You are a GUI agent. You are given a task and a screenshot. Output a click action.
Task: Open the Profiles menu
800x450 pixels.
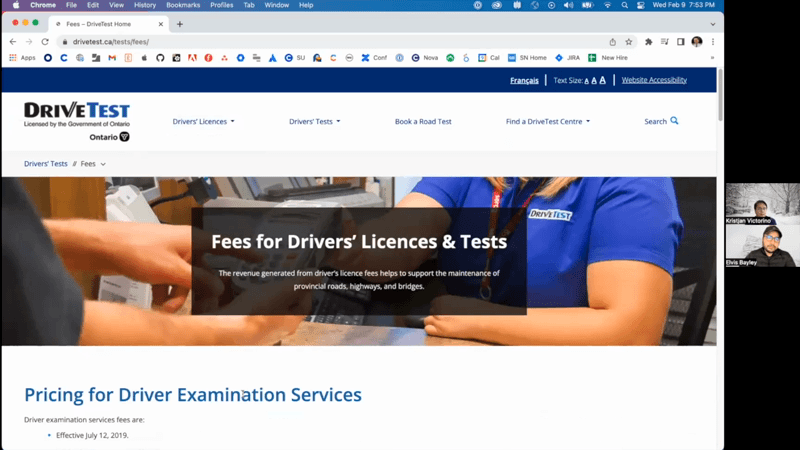coord(221,5)
